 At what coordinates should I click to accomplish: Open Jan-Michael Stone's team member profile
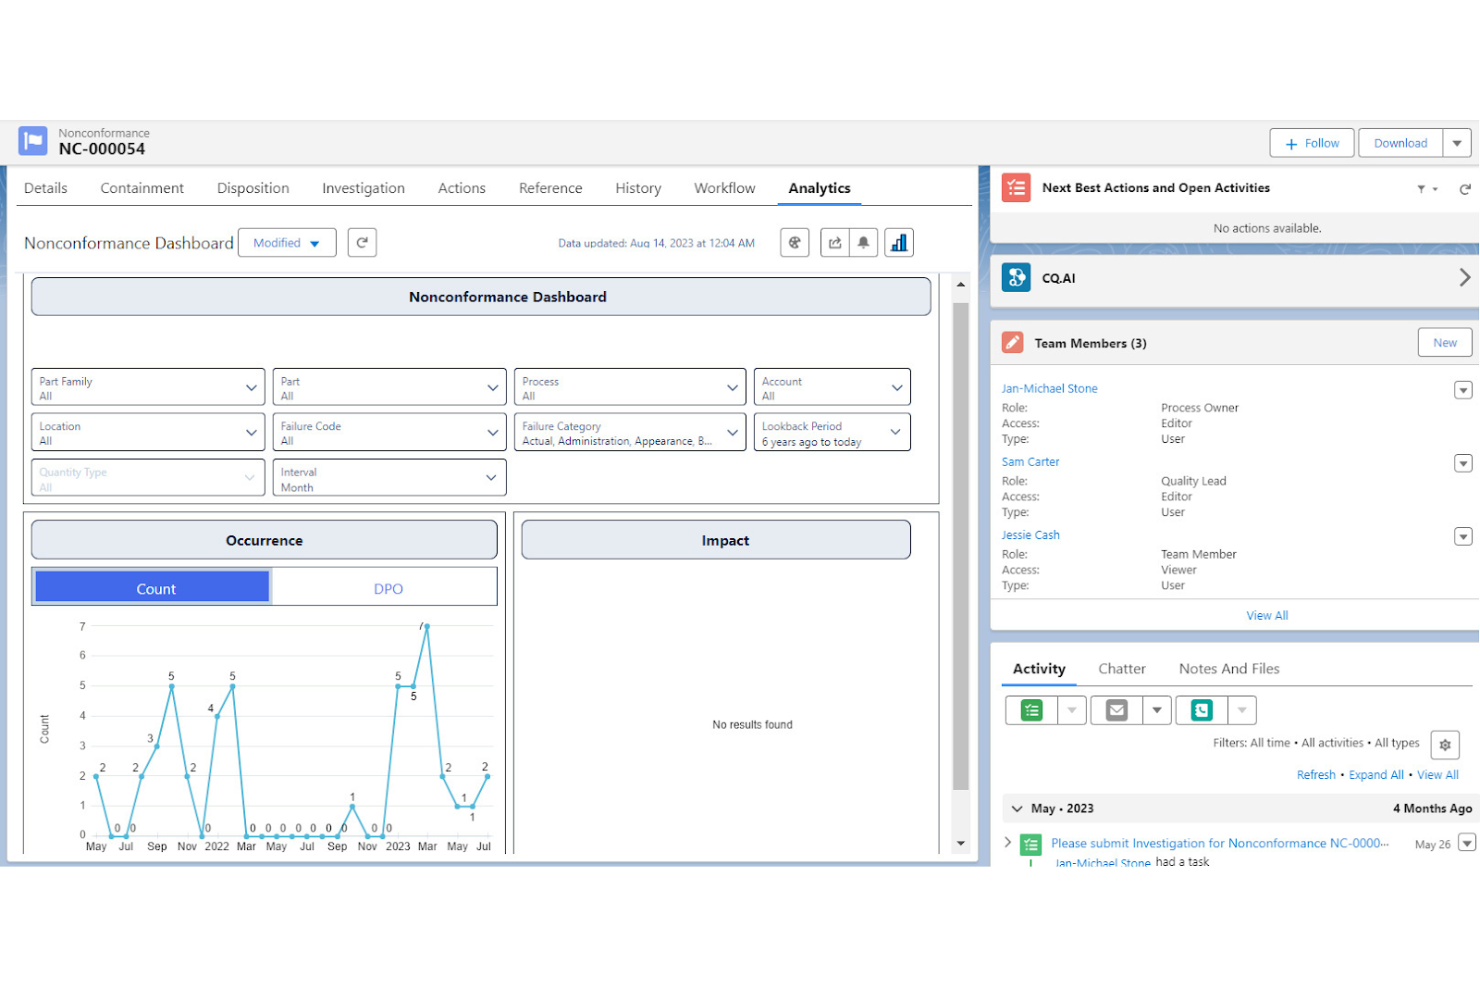[x=1049, y=388]
